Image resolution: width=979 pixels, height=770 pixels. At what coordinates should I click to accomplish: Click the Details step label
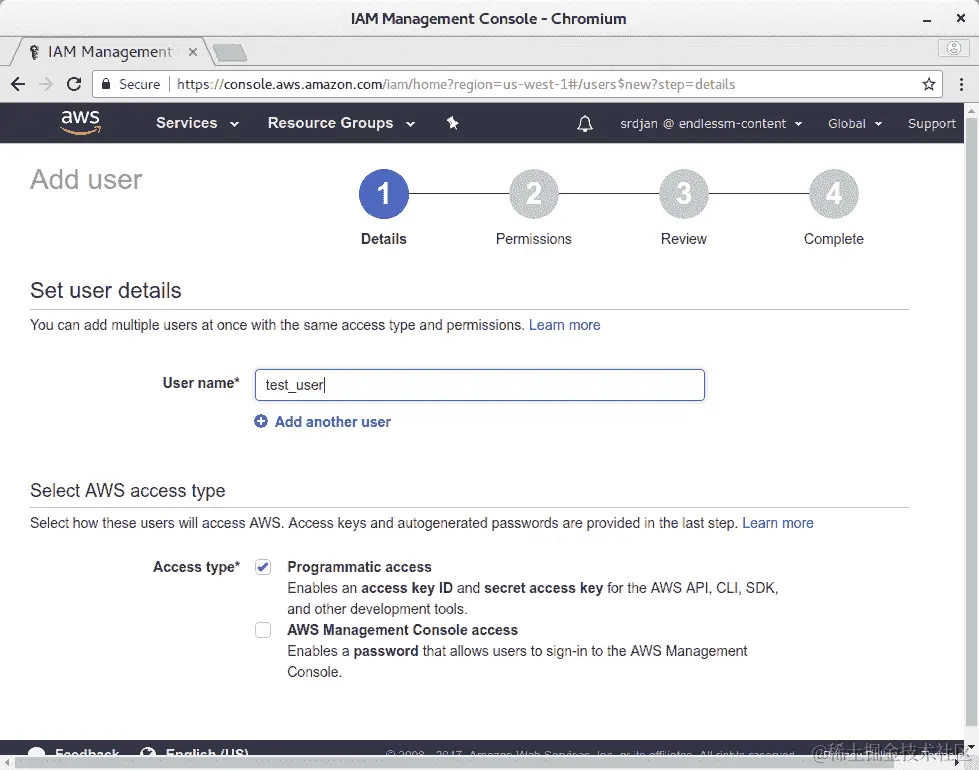[x=383, y=239]
